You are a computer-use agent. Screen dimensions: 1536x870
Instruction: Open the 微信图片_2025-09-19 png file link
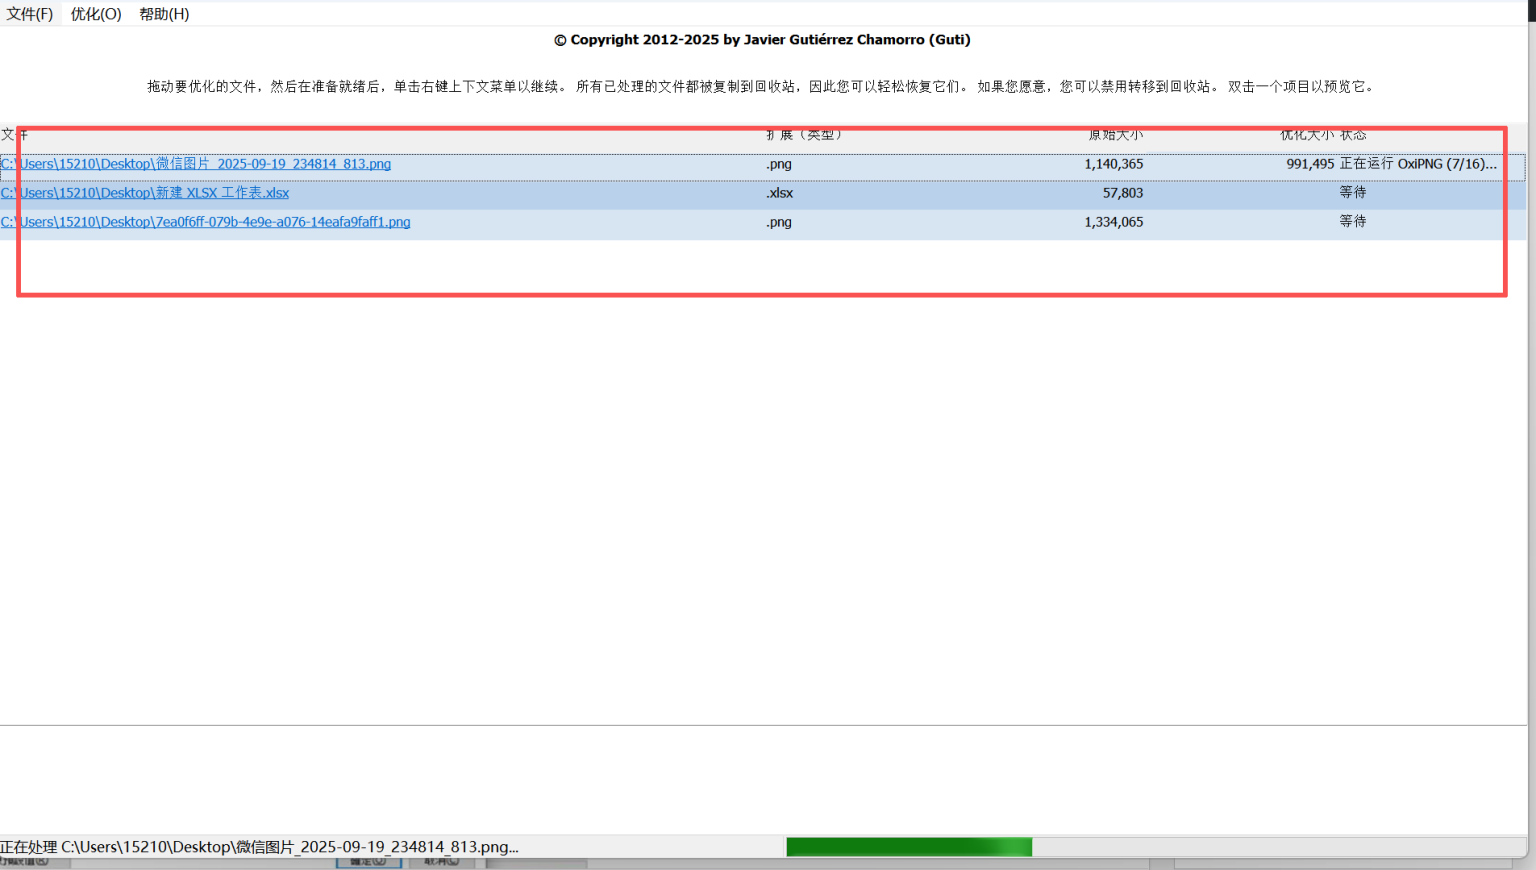coord(197,163)
